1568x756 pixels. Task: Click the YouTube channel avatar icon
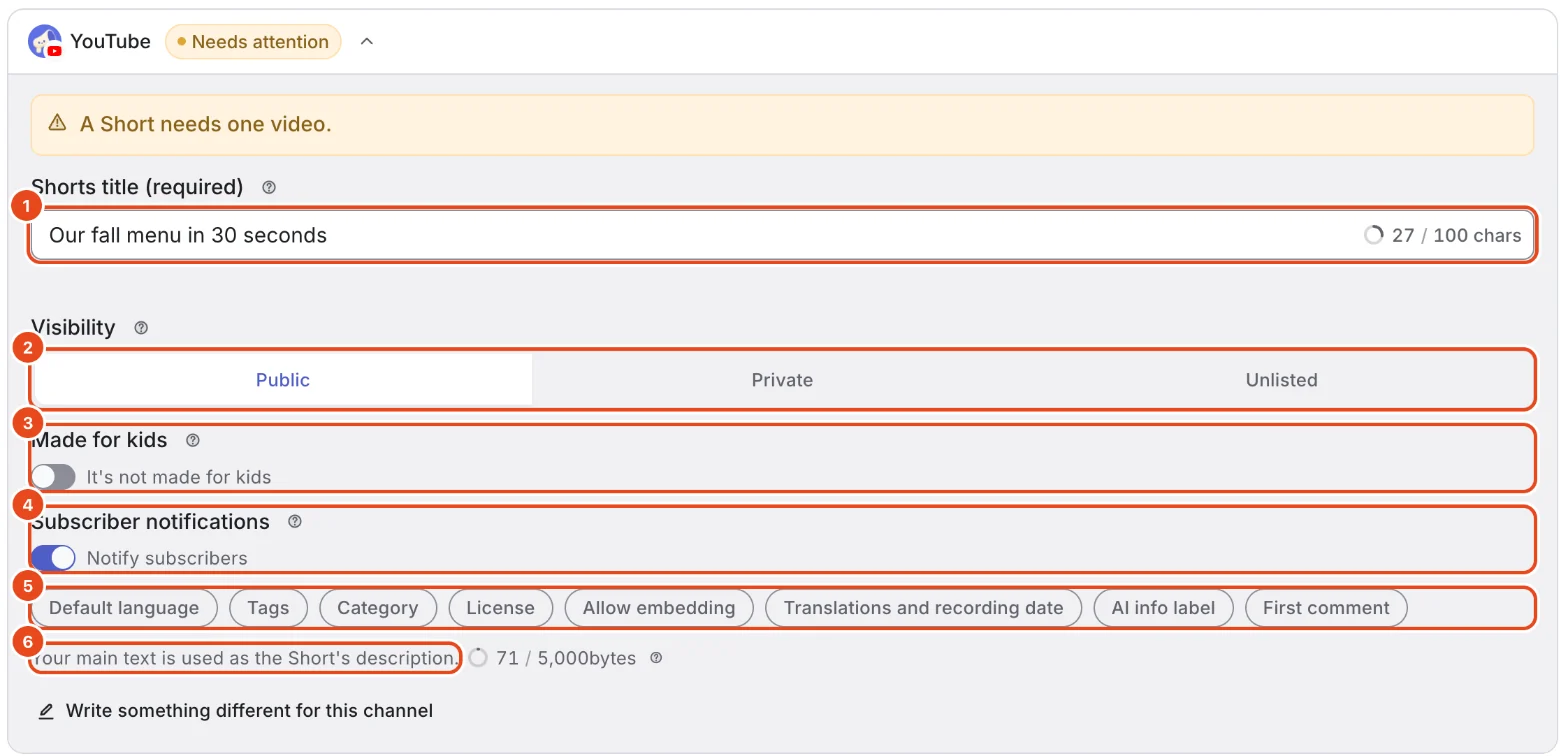coord(45,42)
